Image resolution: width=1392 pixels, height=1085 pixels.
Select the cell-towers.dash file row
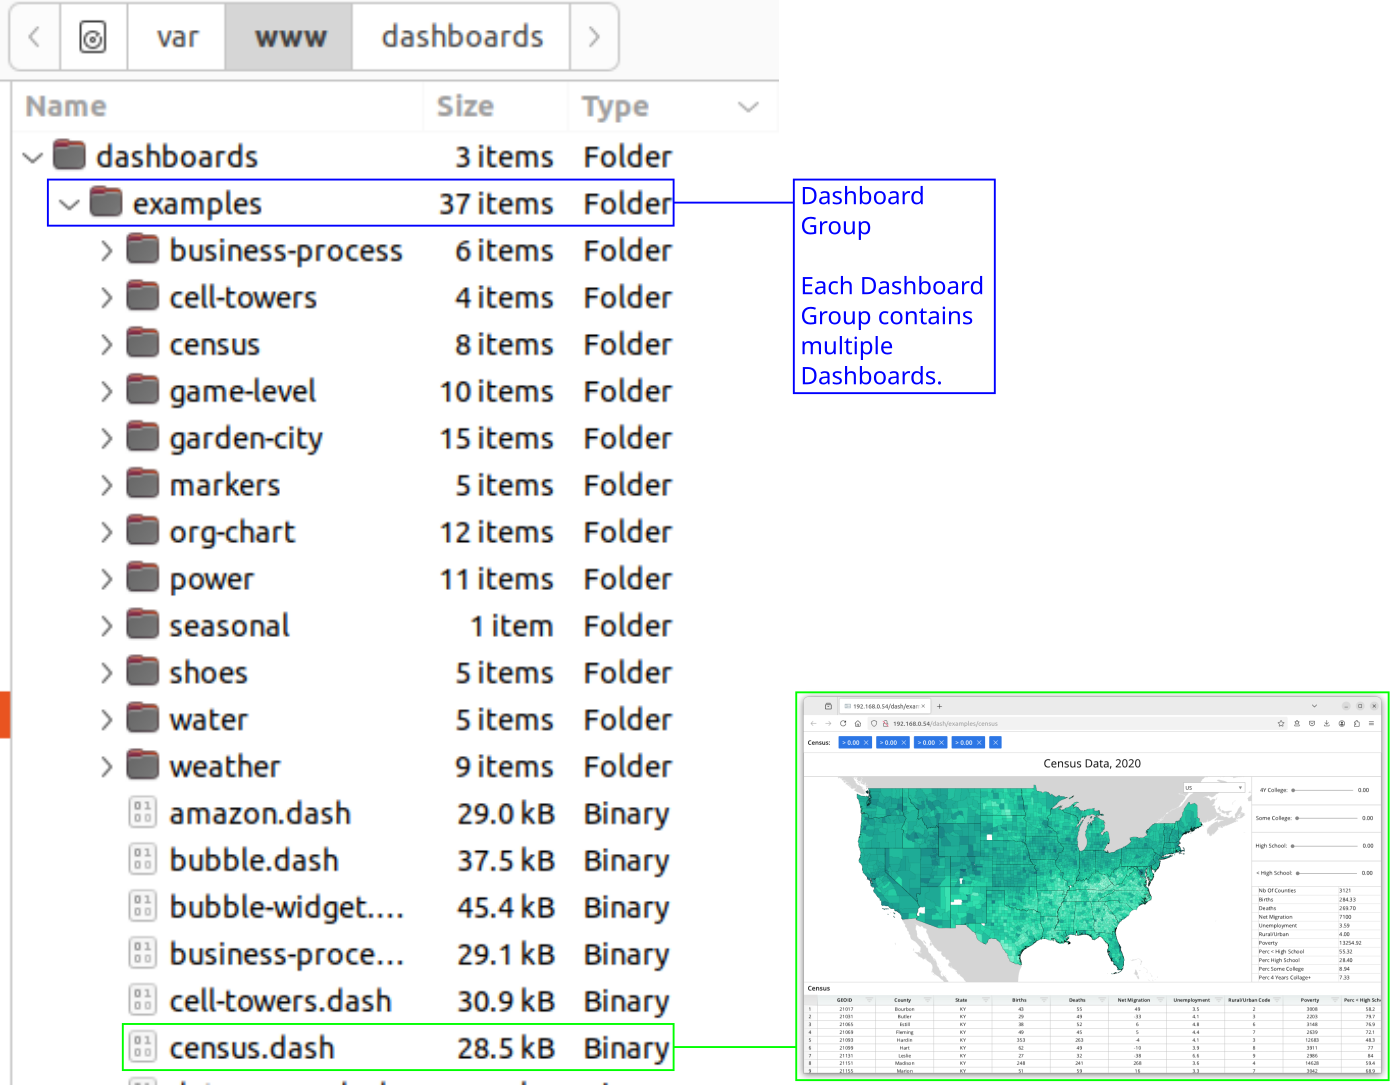click(280, 1001)
